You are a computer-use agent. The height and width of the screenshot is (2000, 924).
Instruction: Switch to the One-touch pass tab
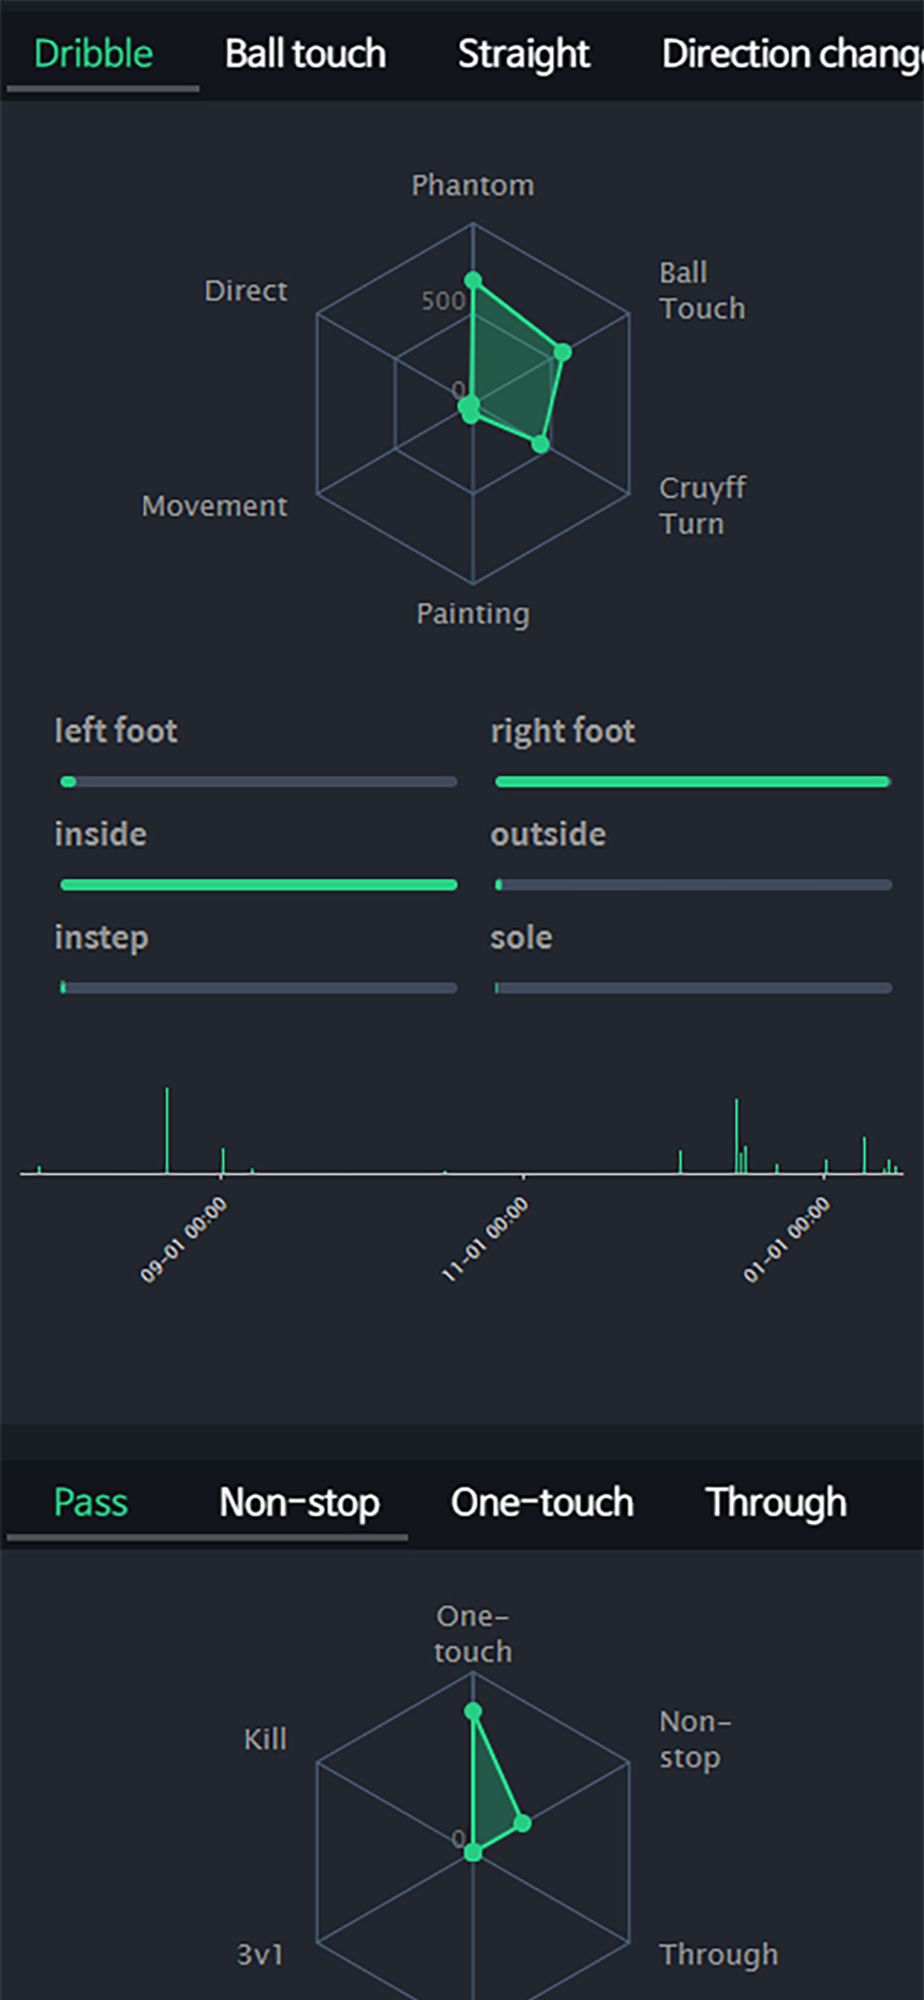tap(541, 1502)
